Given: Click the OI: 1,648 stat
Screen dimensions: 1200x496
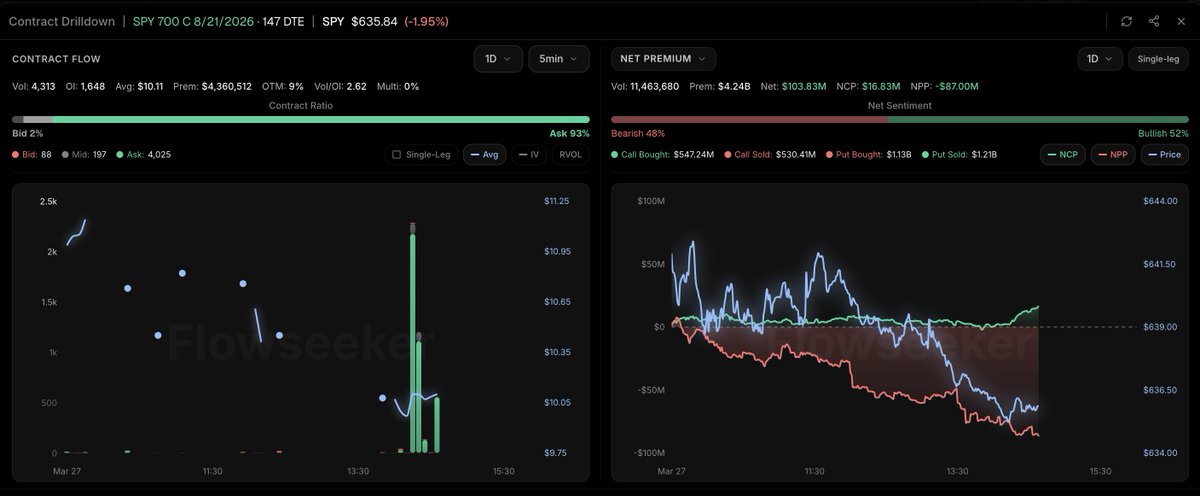Looking at the screenshot, I should (85, 87).
